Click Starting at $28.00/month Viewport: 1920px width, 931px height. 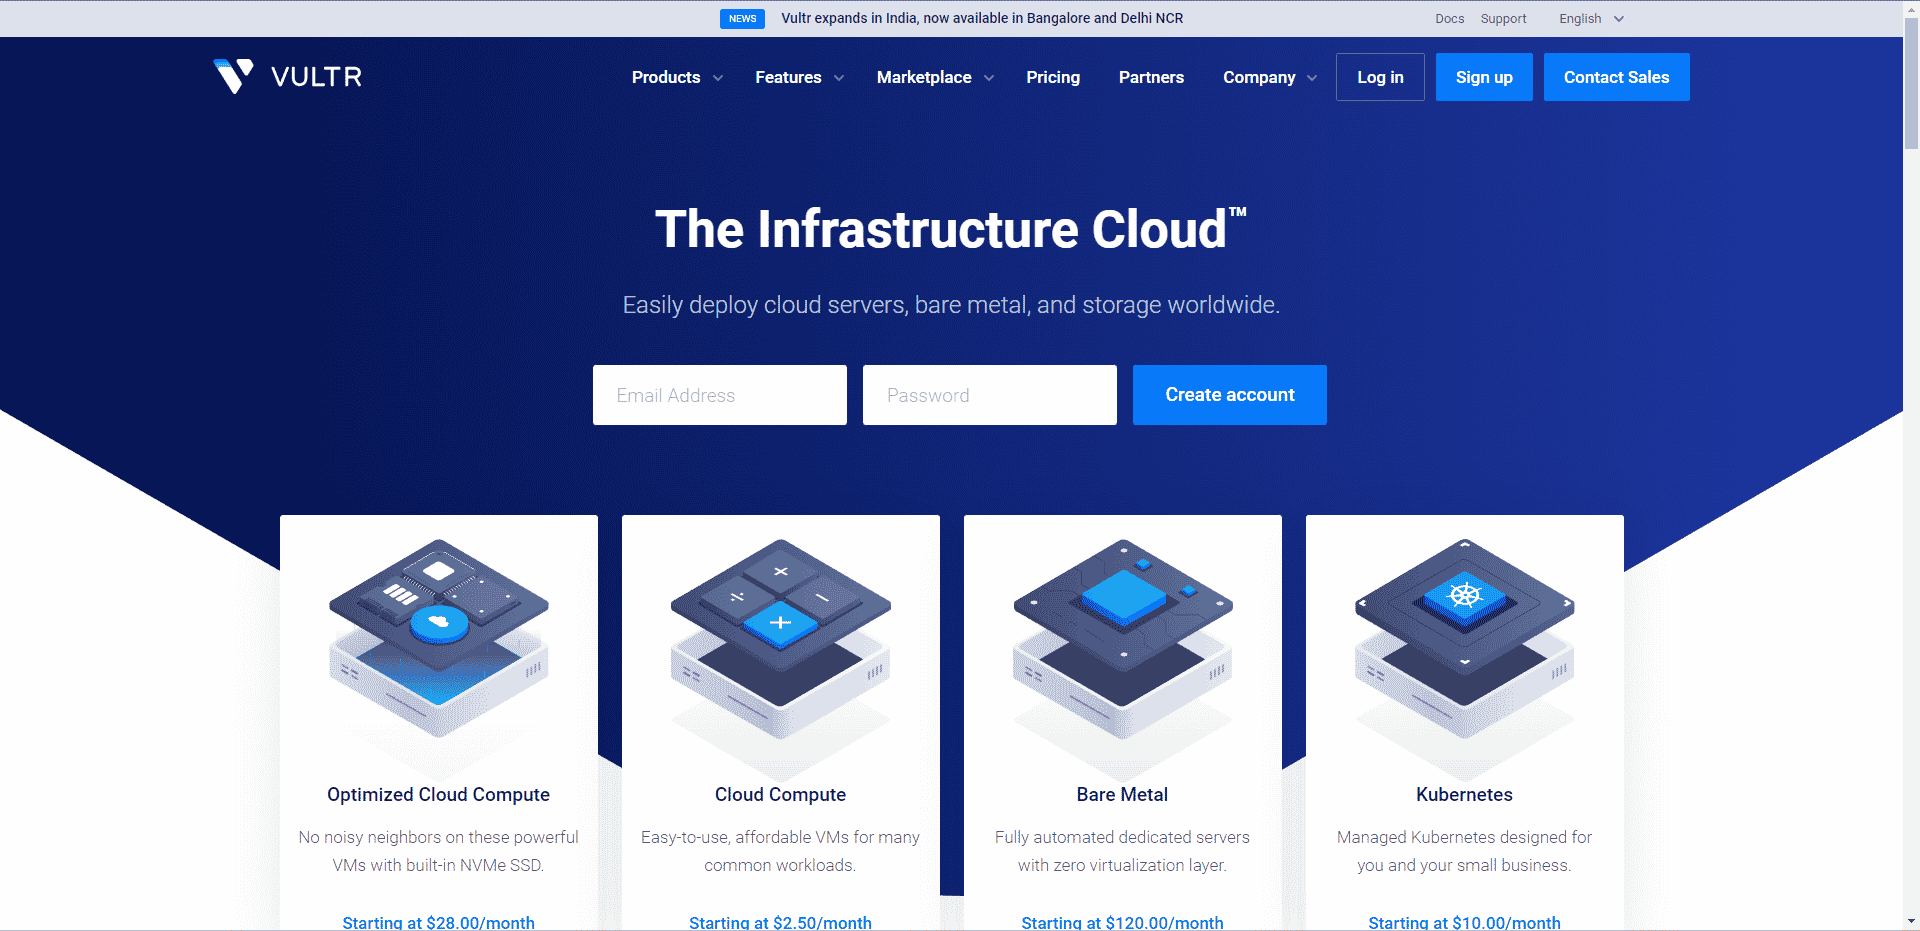click(439, 922)
